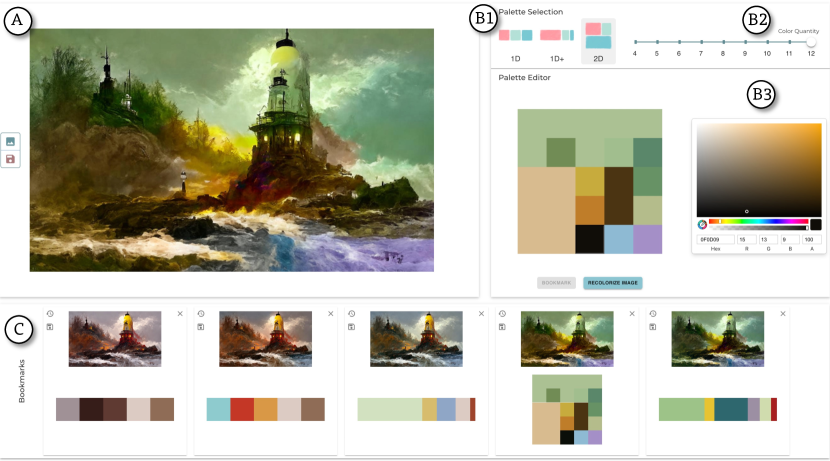Click the Bookmark button
Image resolution: width=830 pixels, height=461 pixels.
556,283
